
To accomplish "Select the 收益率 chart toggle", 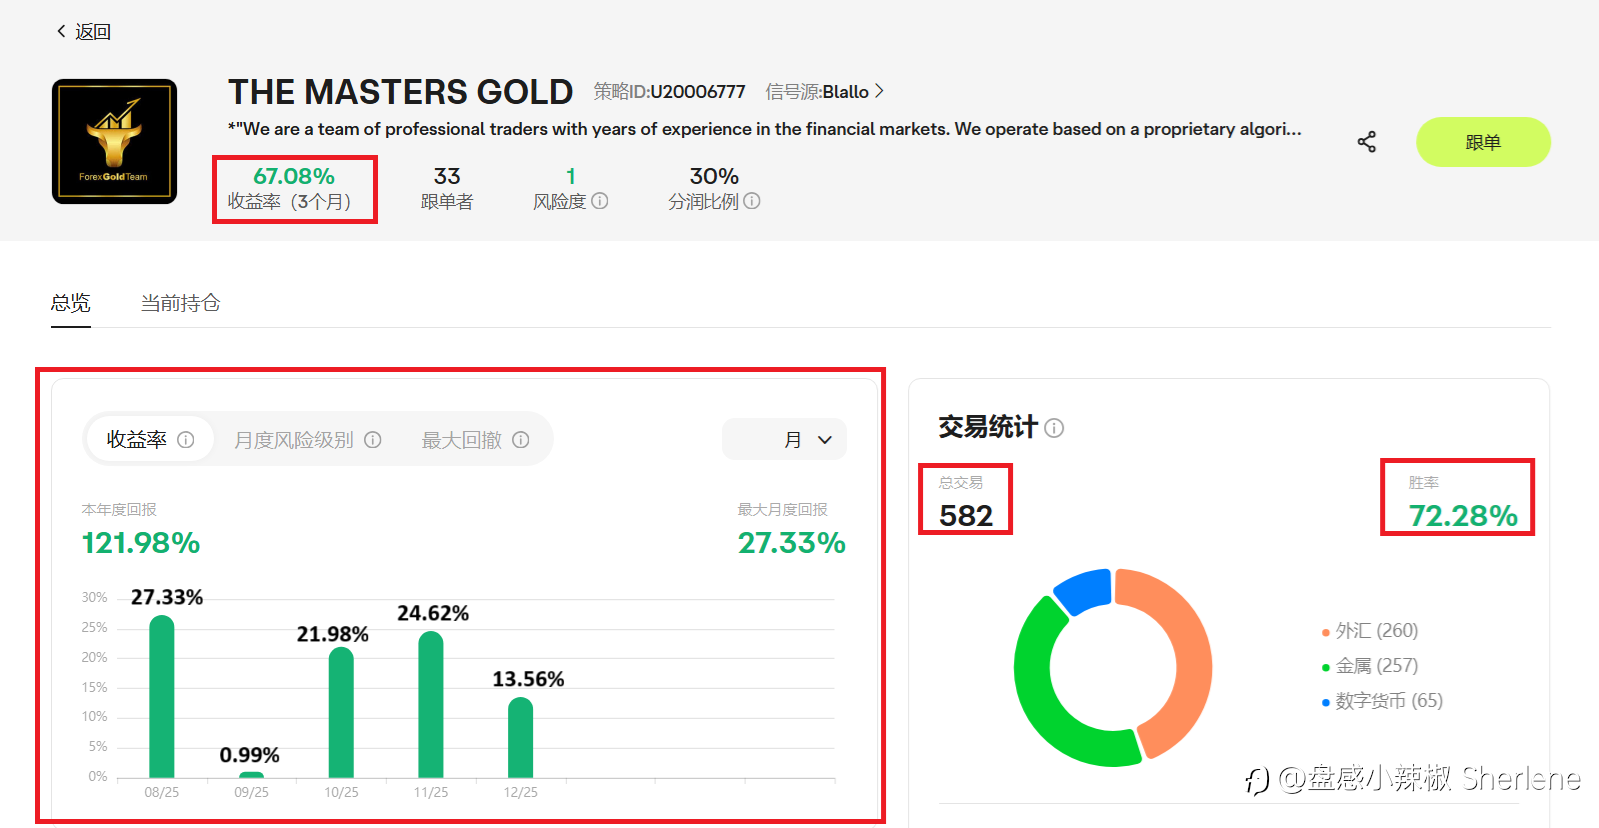I will pos(150,440).
